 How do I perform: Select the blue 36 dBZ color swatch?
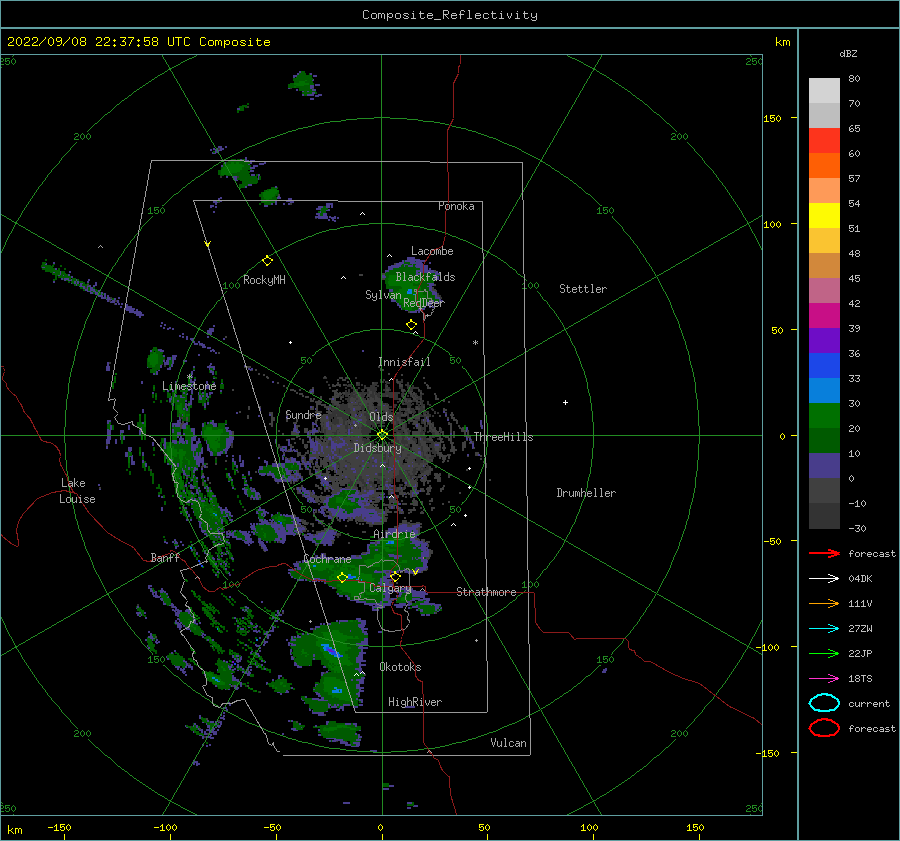824,365
